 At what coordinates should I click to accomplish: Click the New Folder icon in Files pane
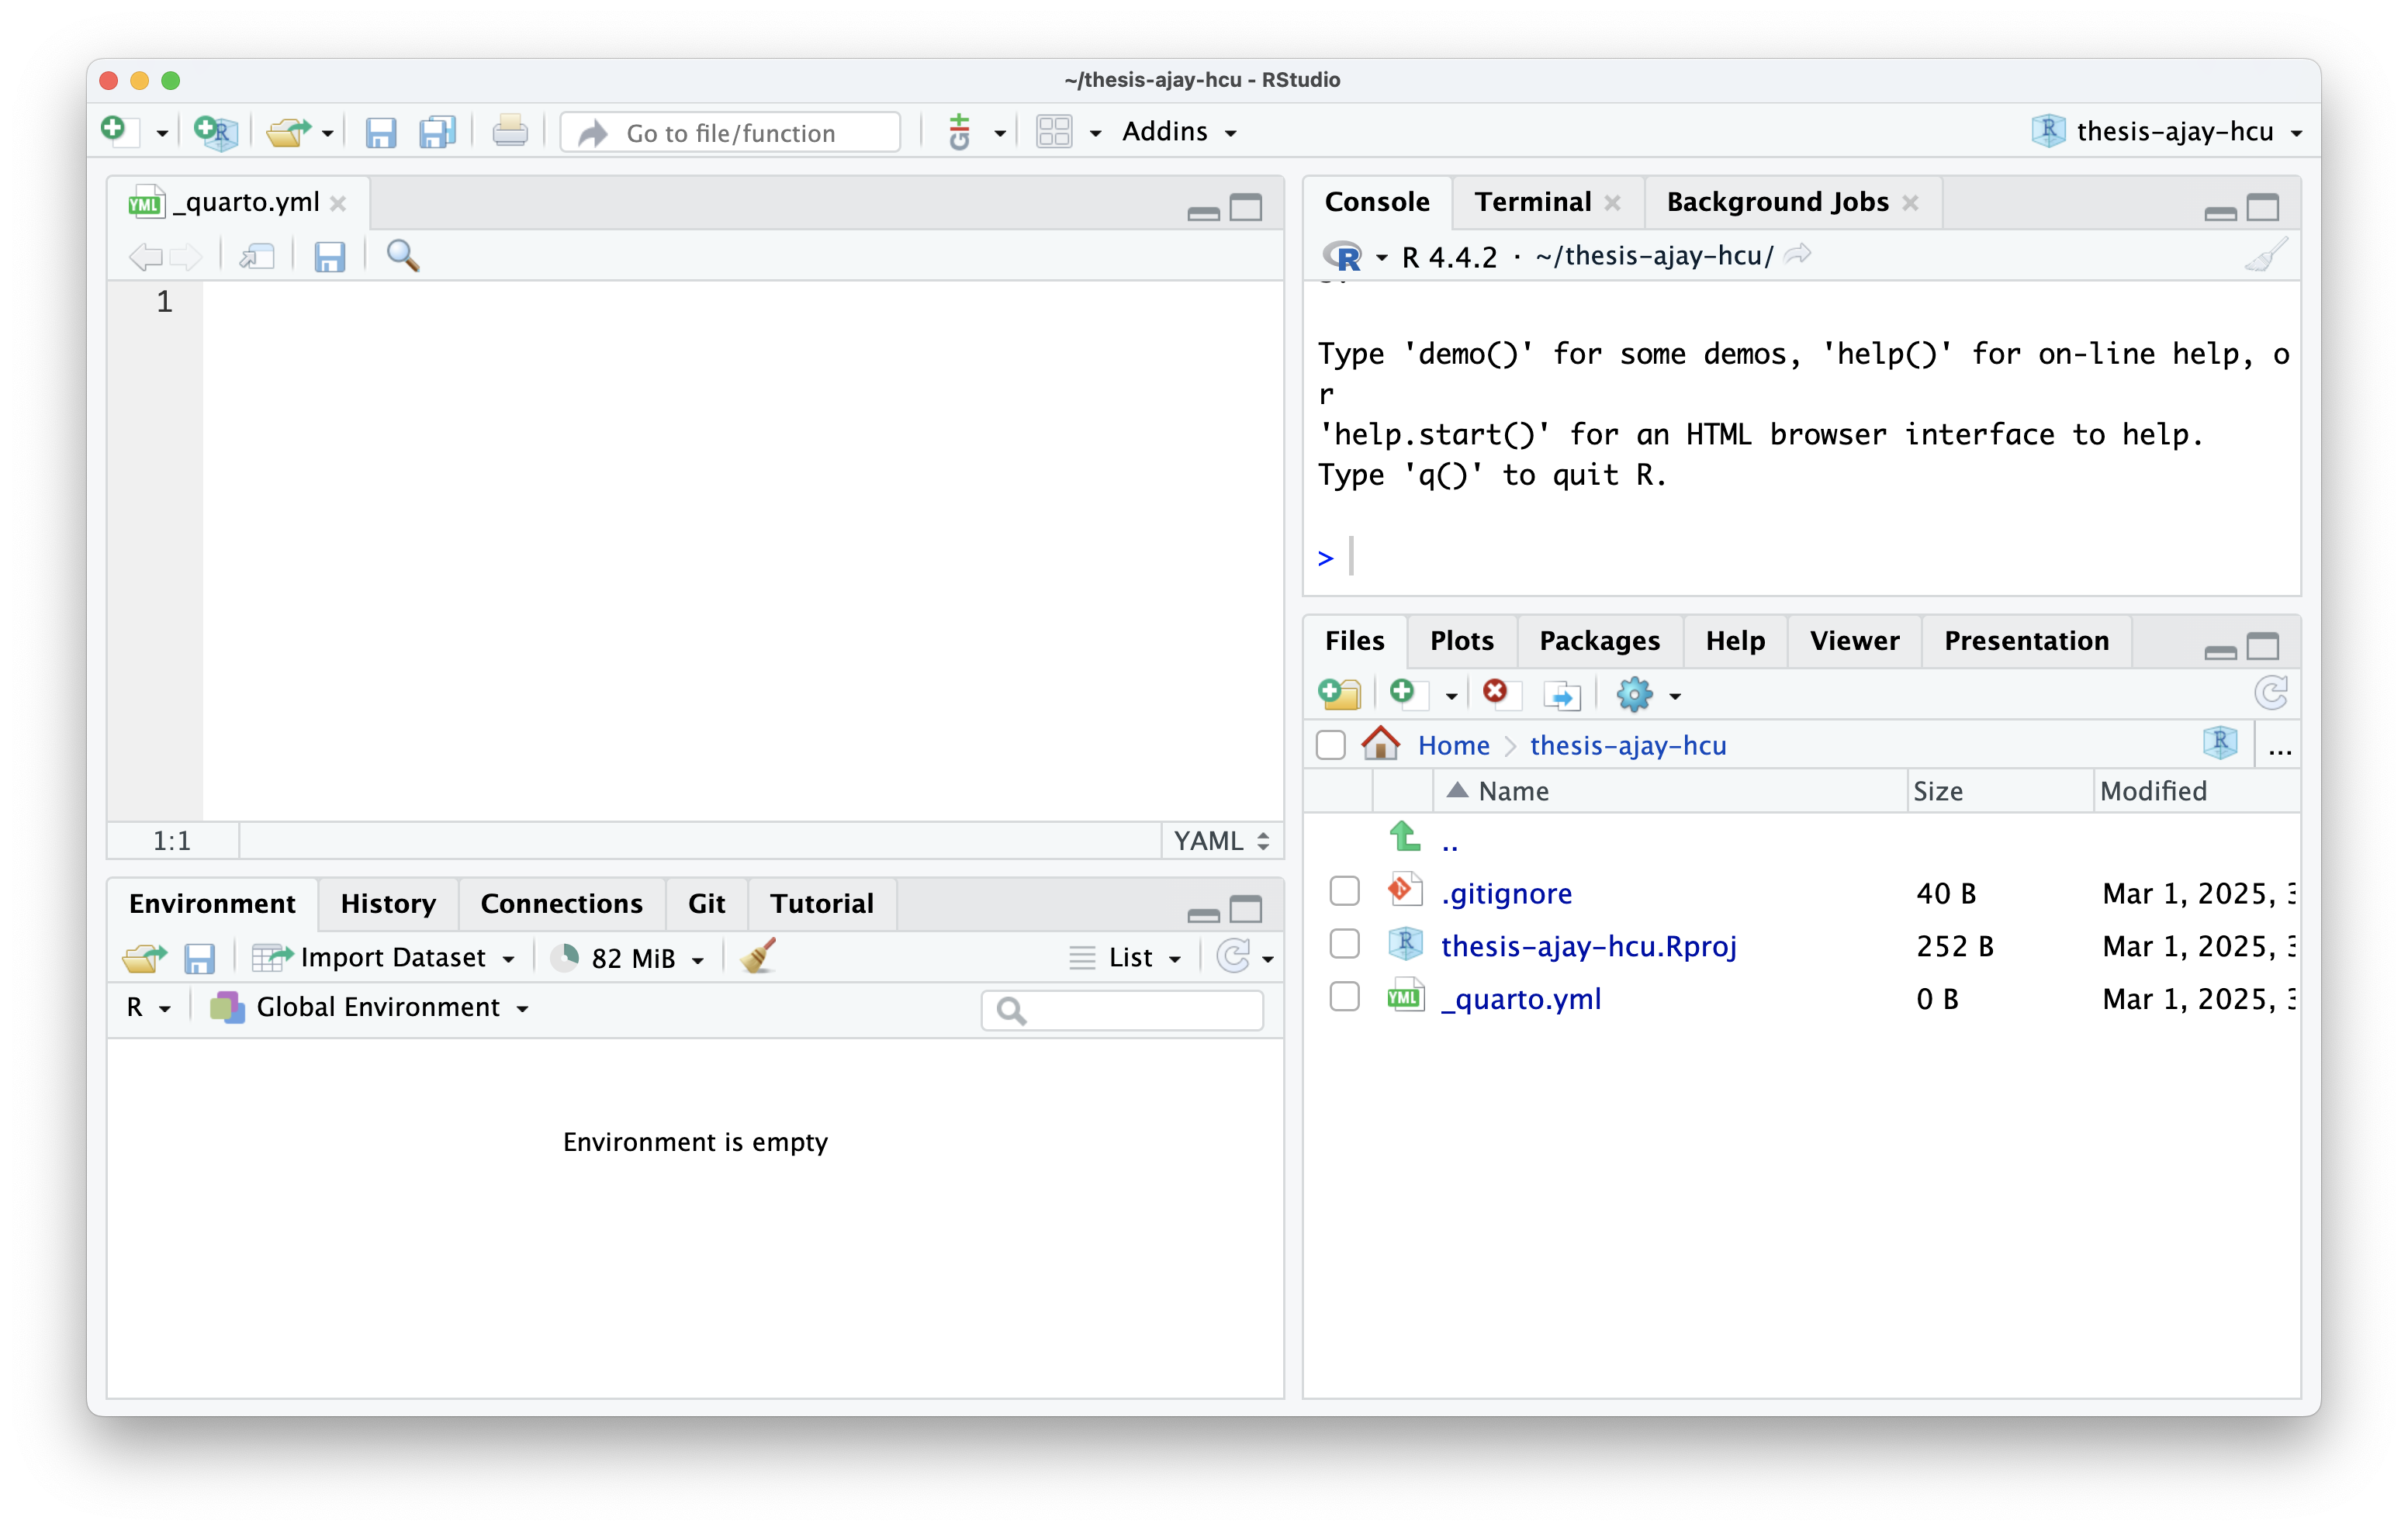click(x=1339, y=694)
